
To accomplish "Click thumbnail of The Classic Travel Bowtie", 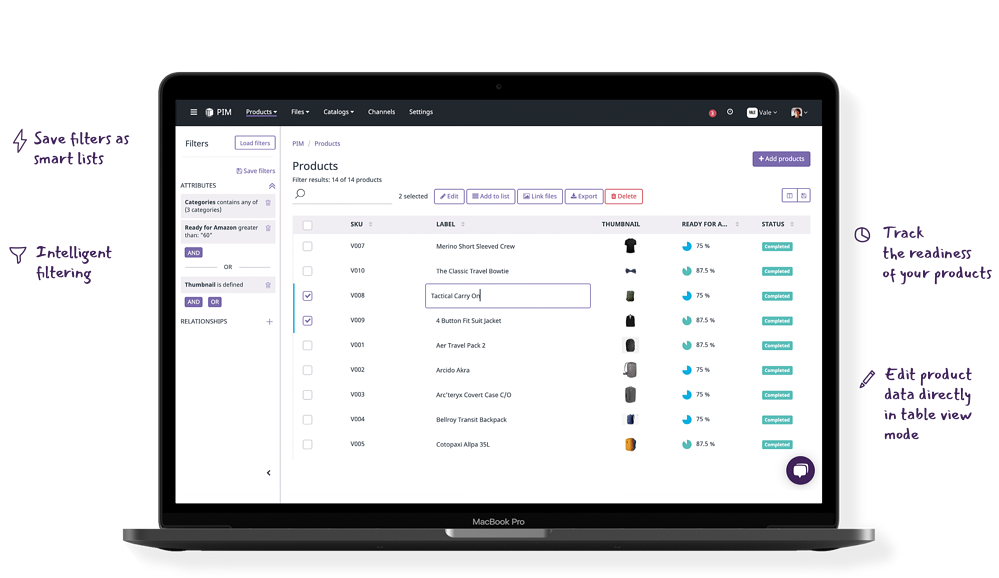I will click(630, 271).
